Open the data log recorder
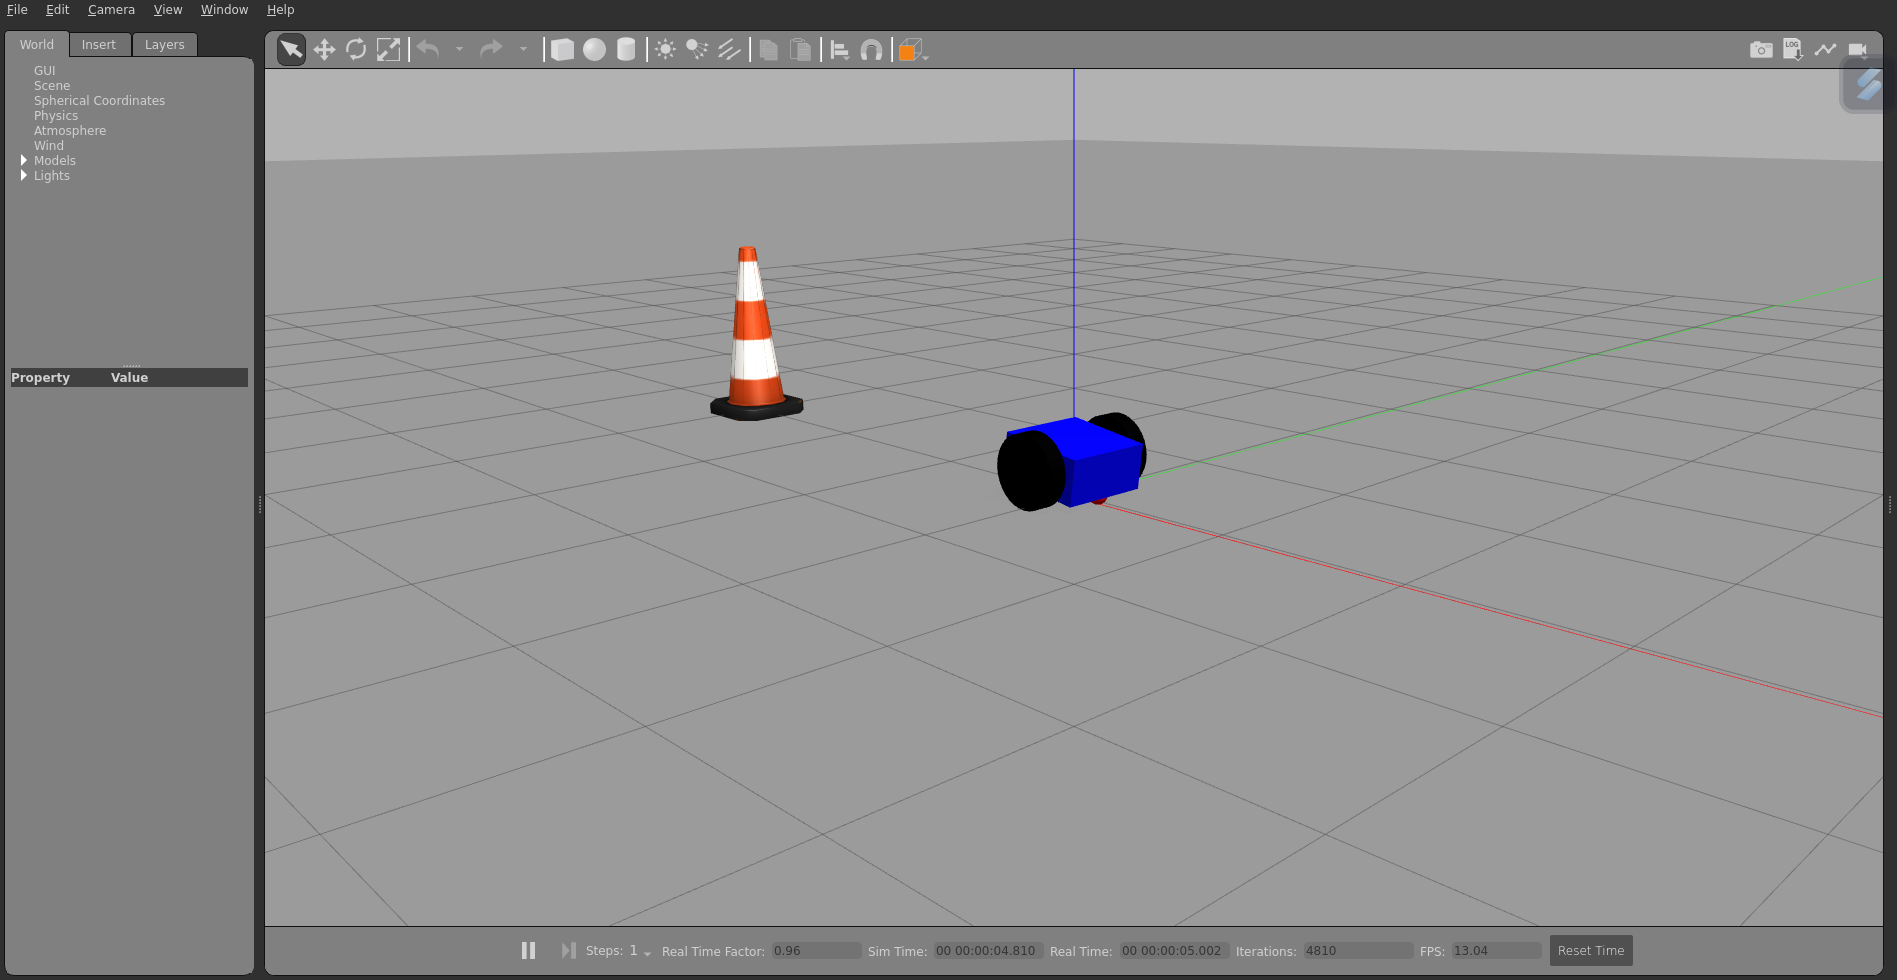The image size is (1897, 980). (1793, 49)
